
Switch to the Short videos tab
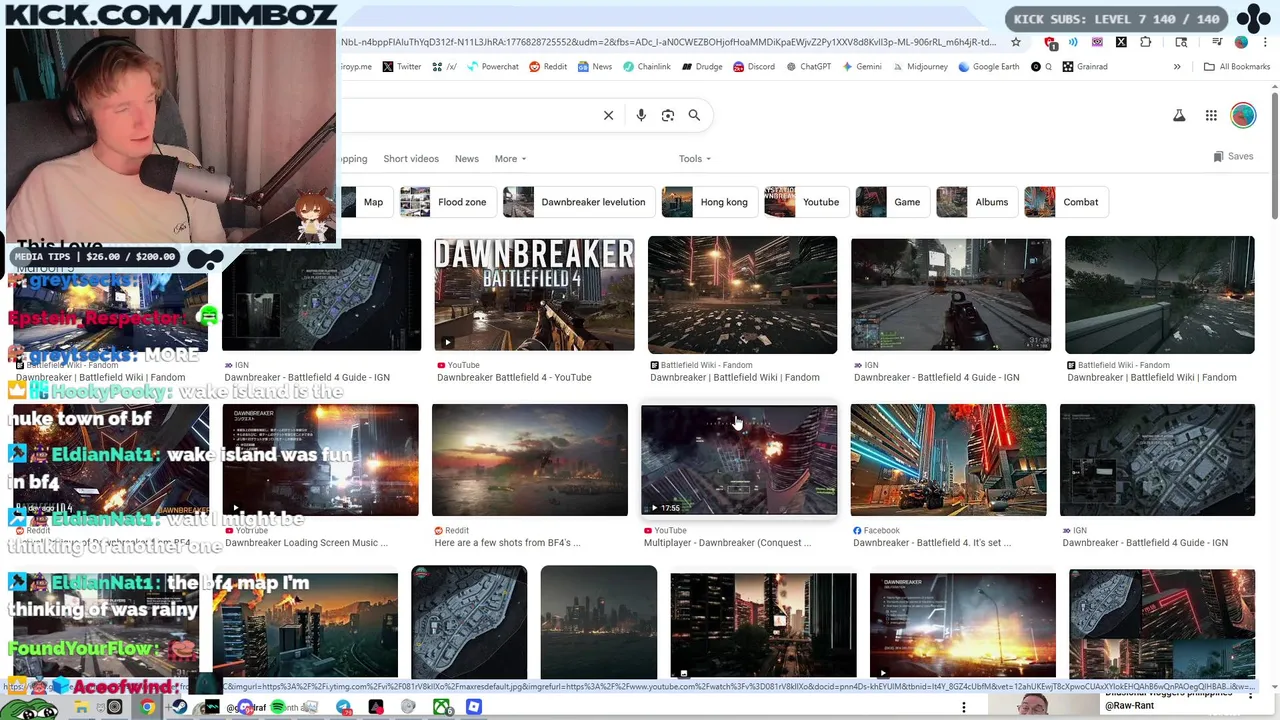point(411,159)
